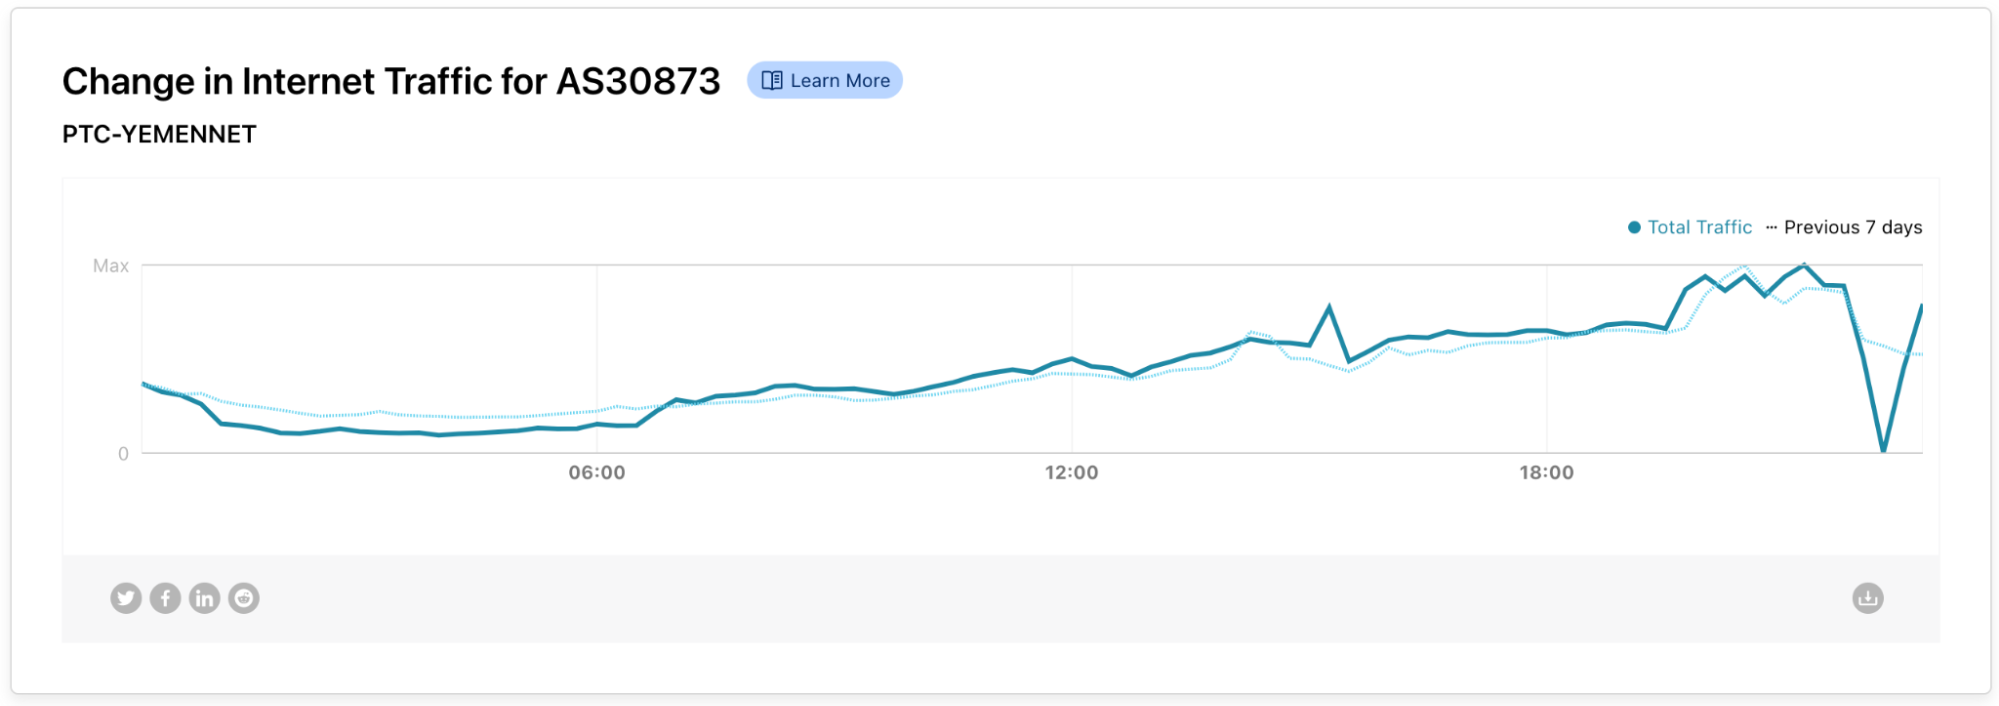Open the Learn More link

825,80
